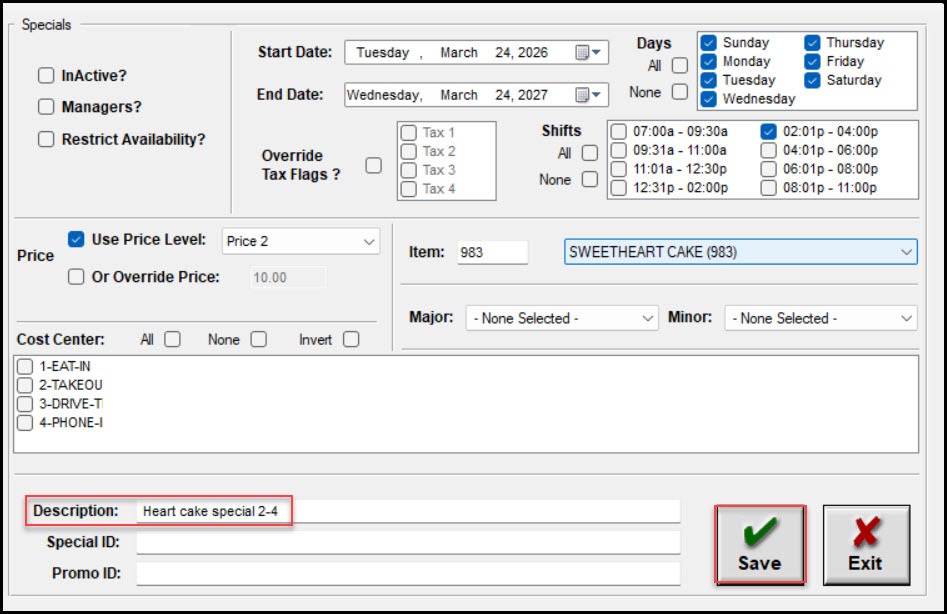Check the 1-EAT-IN cost center

click(x=25, y=367)
